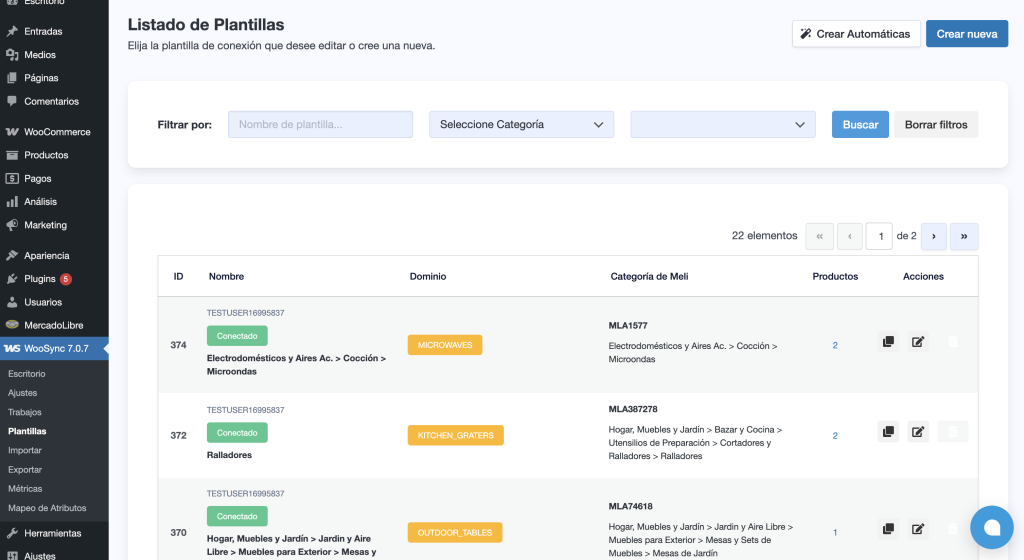Click the Crear Automáticas button
Image resolution: width=1024 pixels, height=560 pixels.
pos(856,34)
